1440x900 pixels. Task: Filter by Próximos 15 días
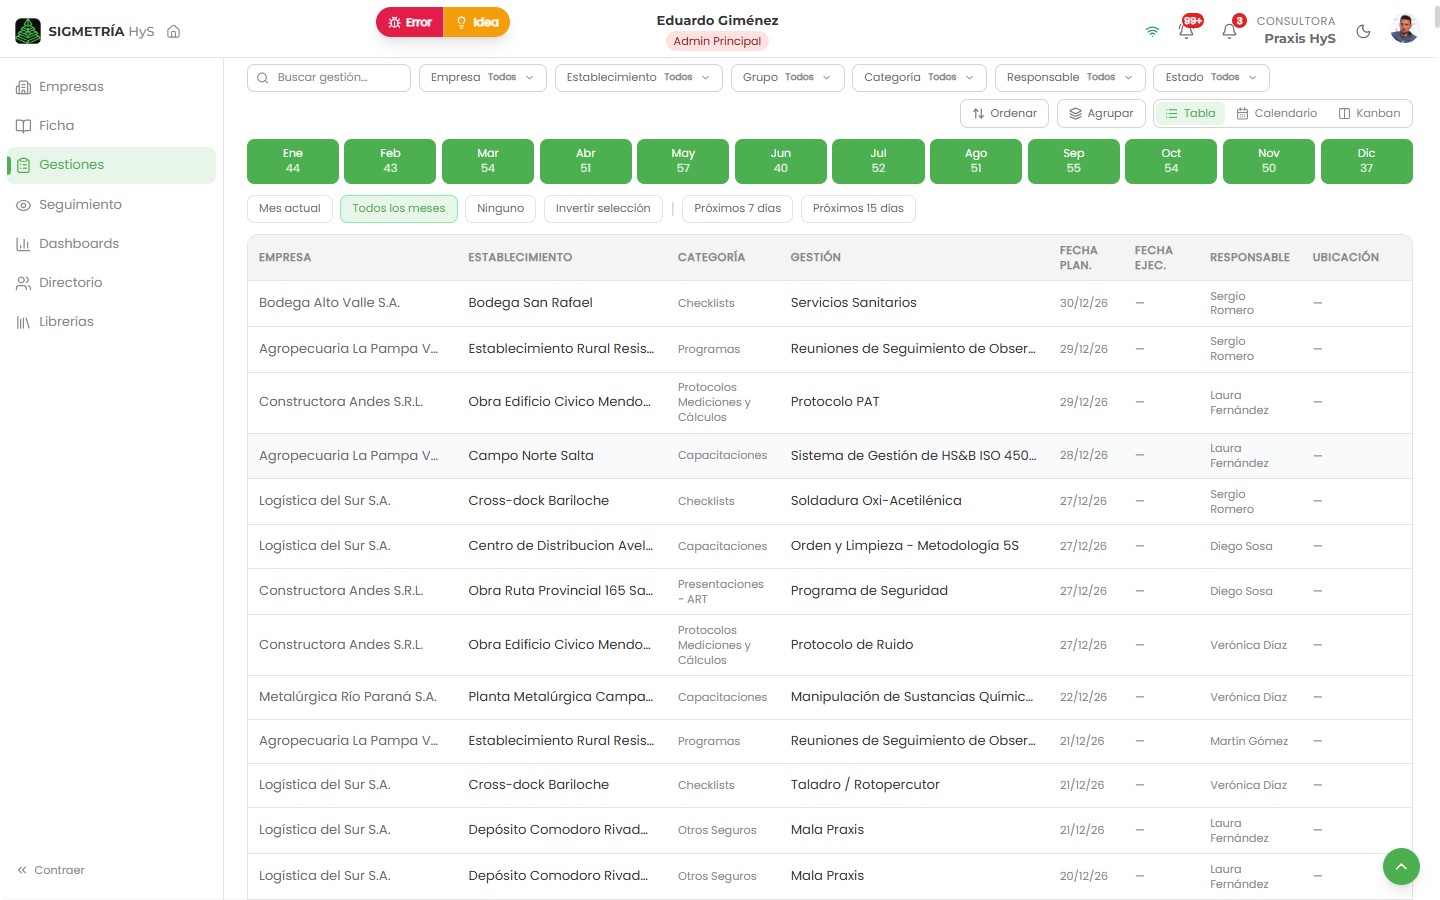[x=858, y=209]
